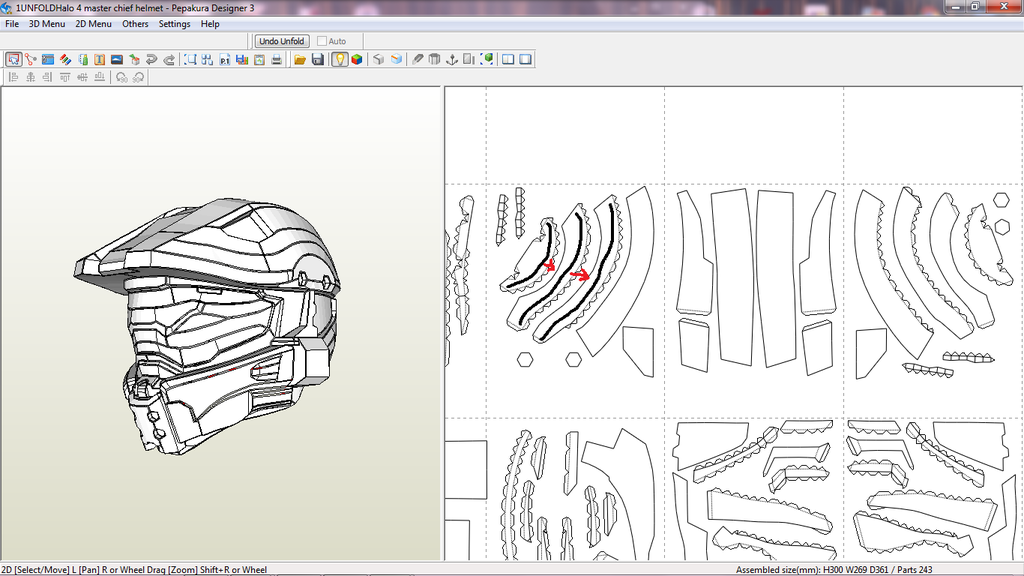Click the gray panel with bar icon
Screen dimensions: 1024x576
point(469,59)
